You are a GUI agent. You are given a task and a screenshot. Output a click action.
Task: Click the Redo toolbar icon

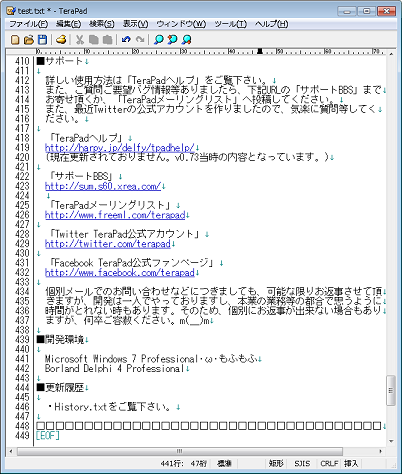(x=140, y=40)
